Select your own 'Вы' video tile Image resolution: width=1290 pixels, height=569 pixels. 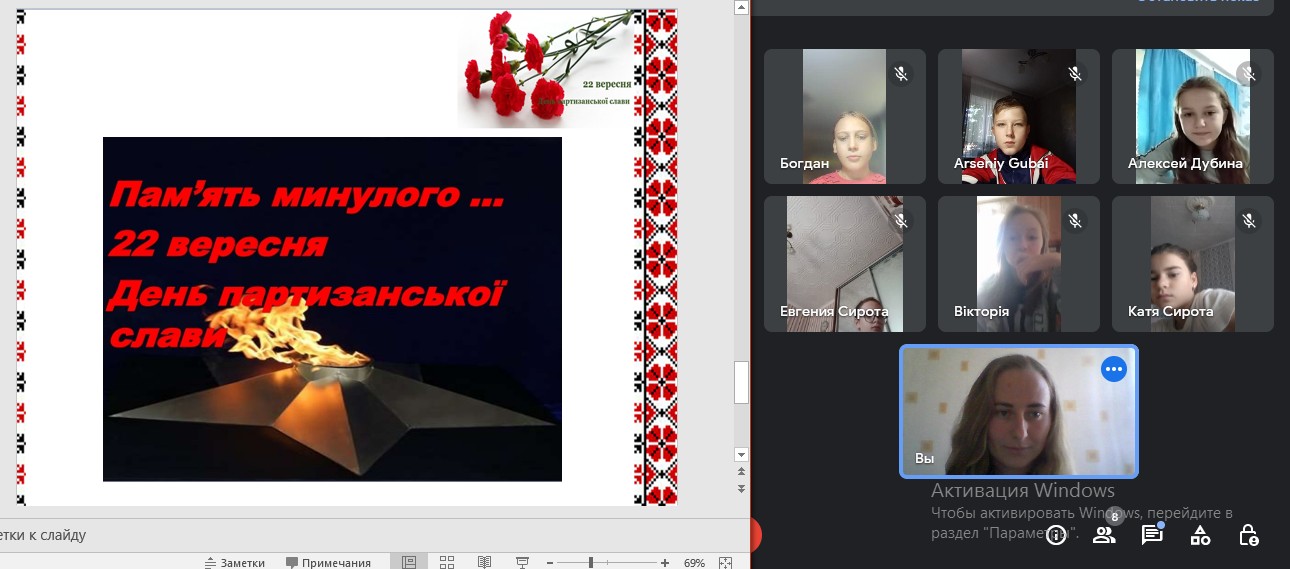click(x=1019, y=412)
